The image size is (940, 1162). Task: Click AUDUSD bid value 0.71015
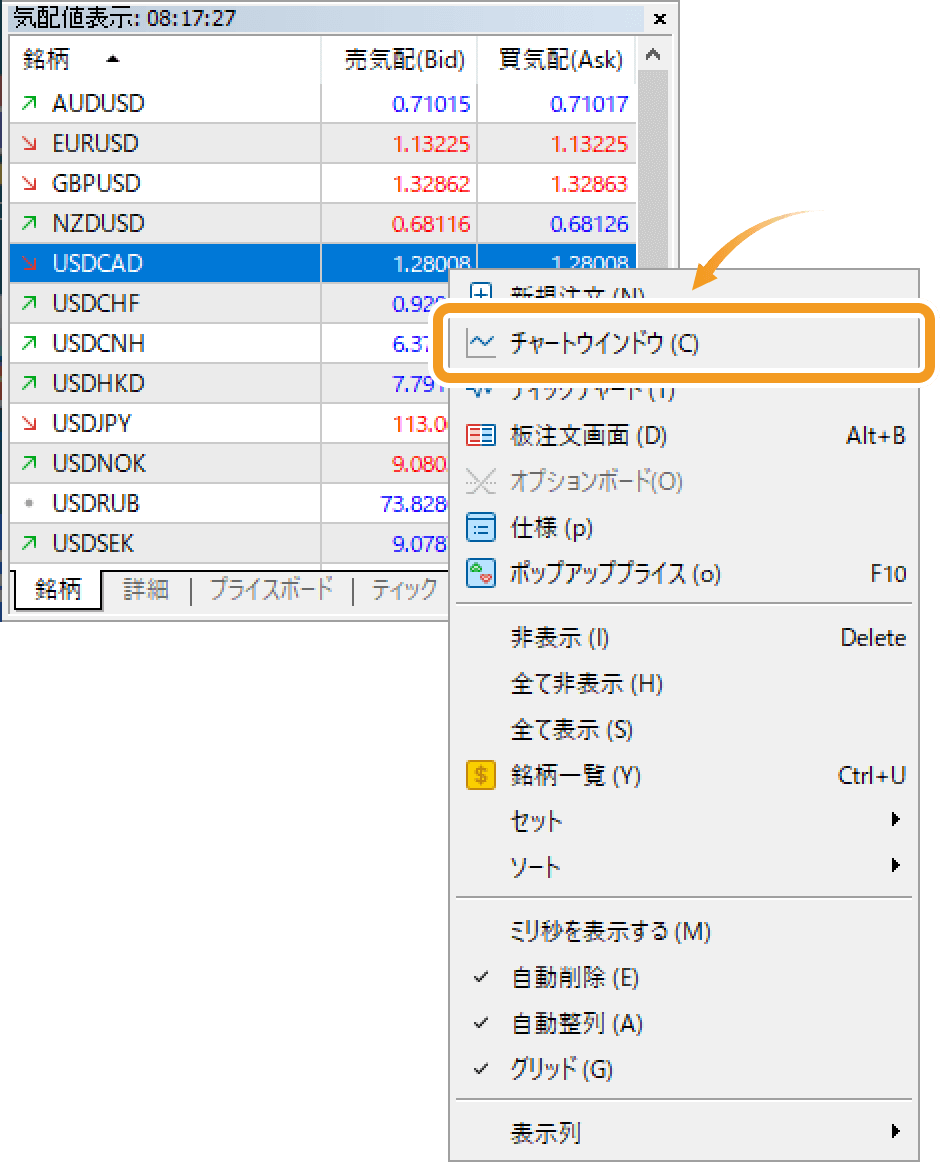click(x=431, y=104)
